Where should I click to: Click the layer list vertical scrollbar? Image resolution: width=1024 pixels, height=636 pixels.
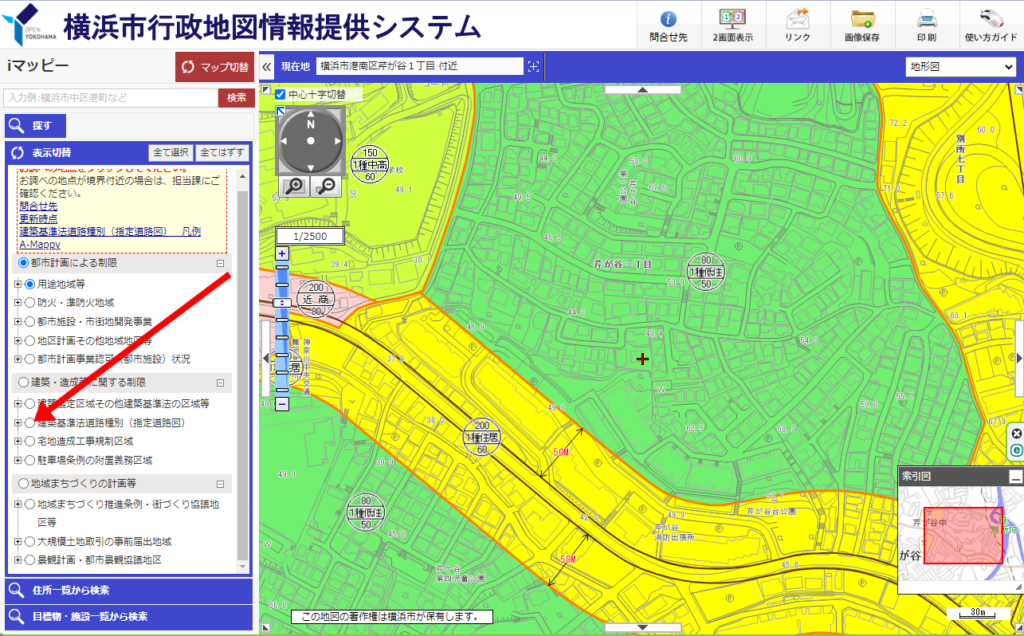(242, 371)
